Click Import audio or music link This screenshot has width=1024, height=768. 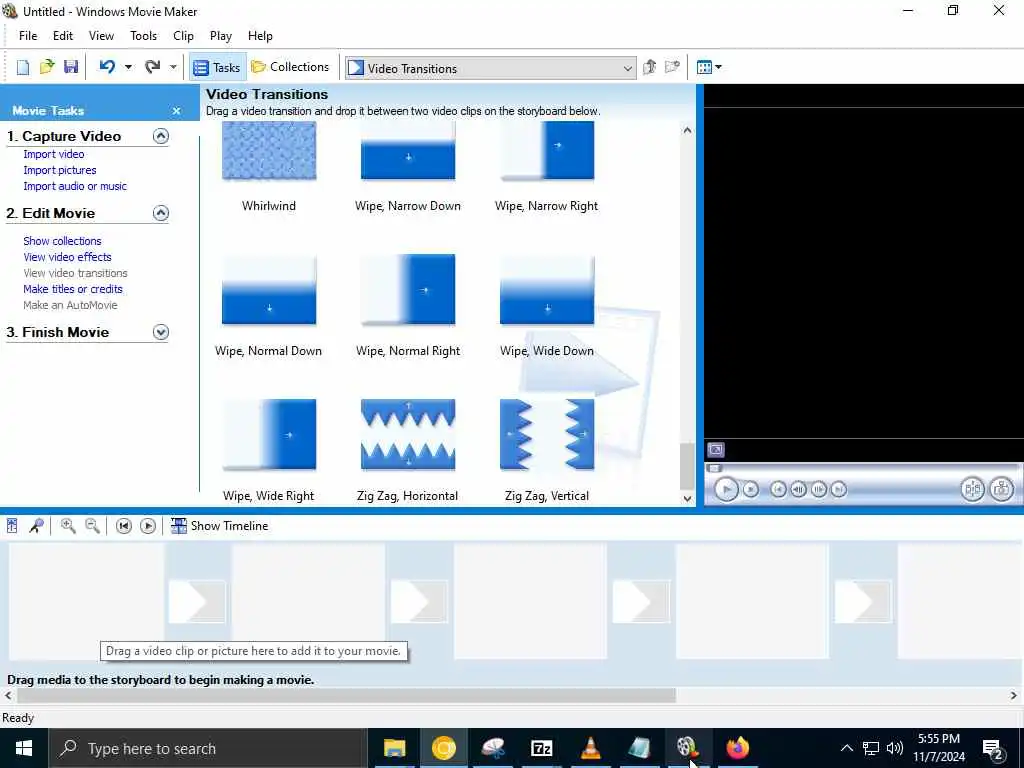[x=75, y=186]
